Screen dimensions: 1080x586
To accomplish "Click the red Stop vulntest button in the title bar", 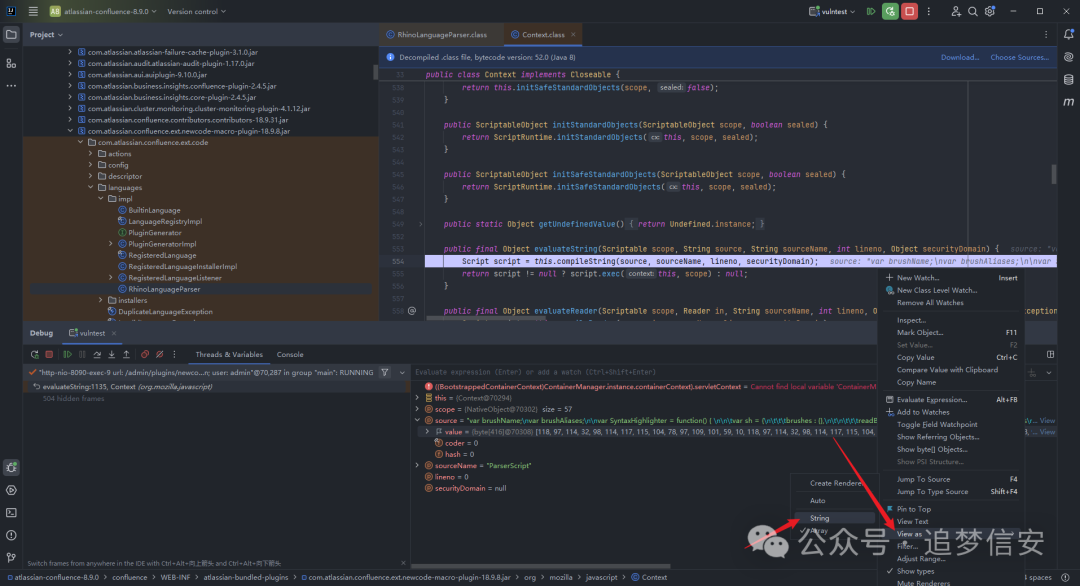I will 909,11.
